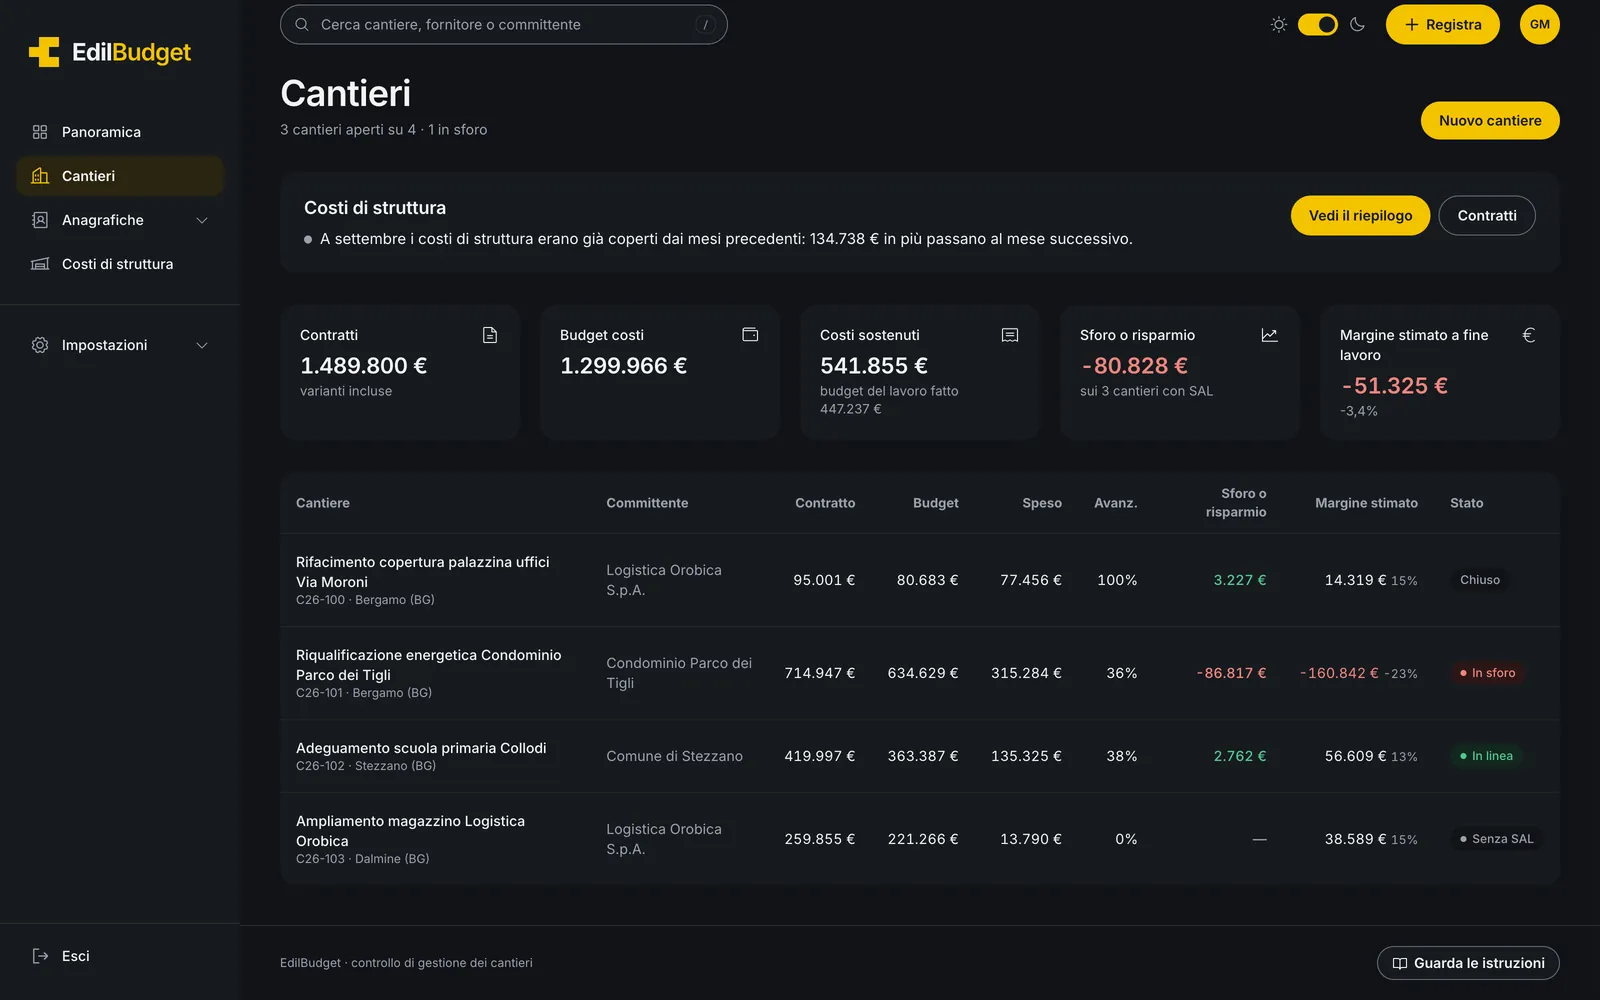
Task: Click Comune di Stezzano committente cell
Action: [674, 756]
